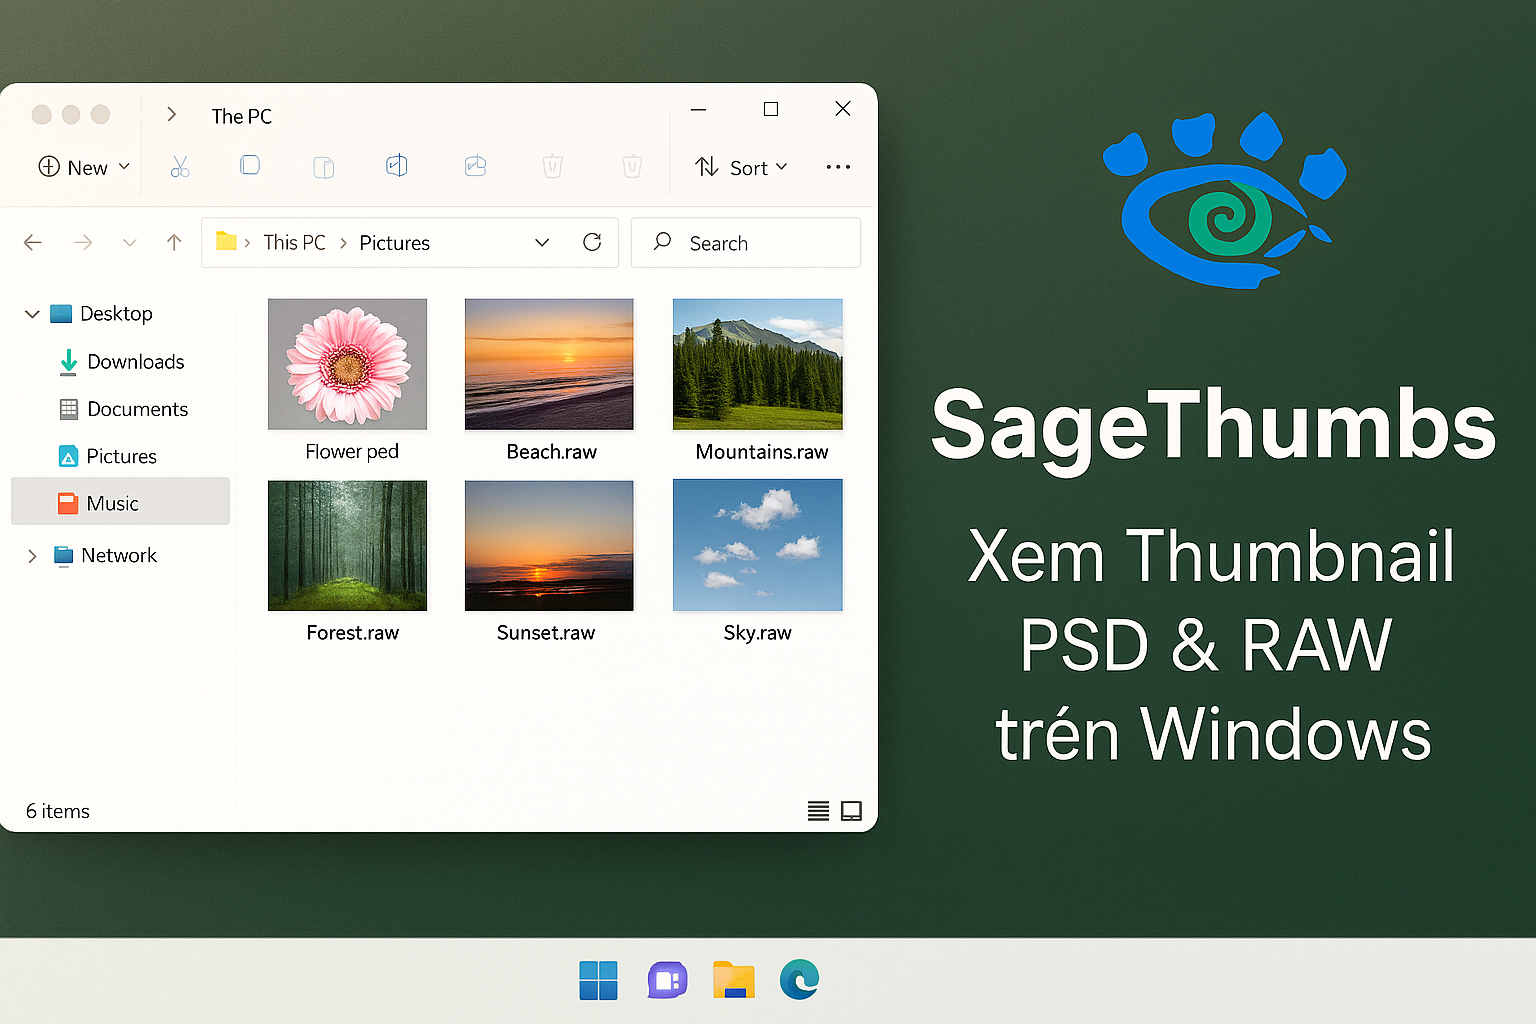Click the Paste icon in toolbar
The width and height of the screenshot is (1536, 1024).
tap(323, 167)
